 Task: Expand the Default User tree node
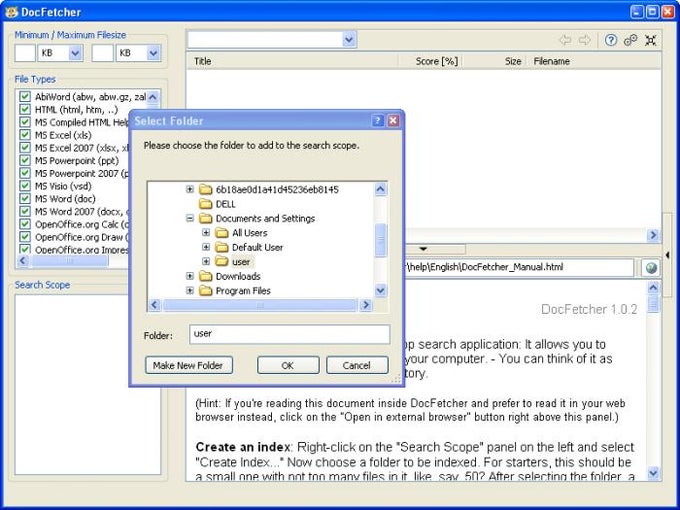206,247
